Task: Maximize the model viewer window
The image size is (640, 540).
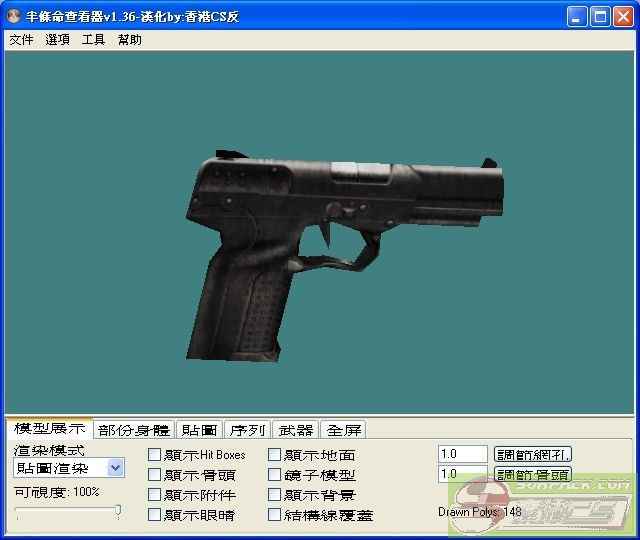Action: tap(600, 17)
